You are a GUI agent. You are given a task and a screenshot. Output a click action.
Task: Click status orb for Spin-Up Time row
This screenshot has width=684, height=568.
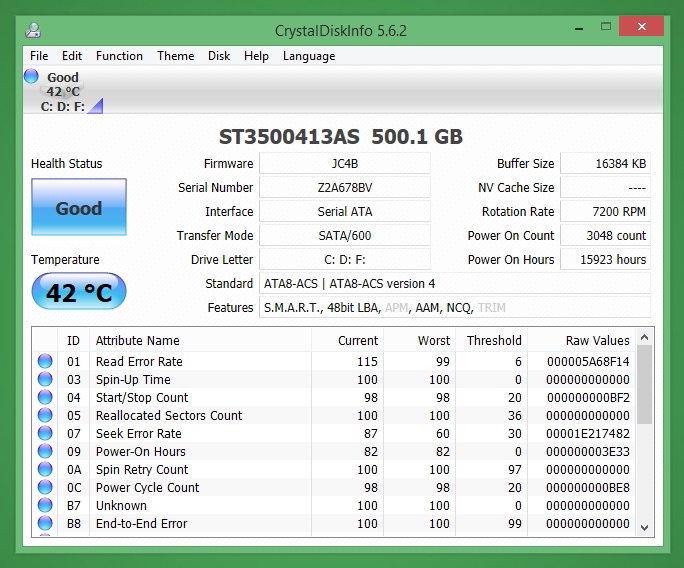[x=45, y=379]
